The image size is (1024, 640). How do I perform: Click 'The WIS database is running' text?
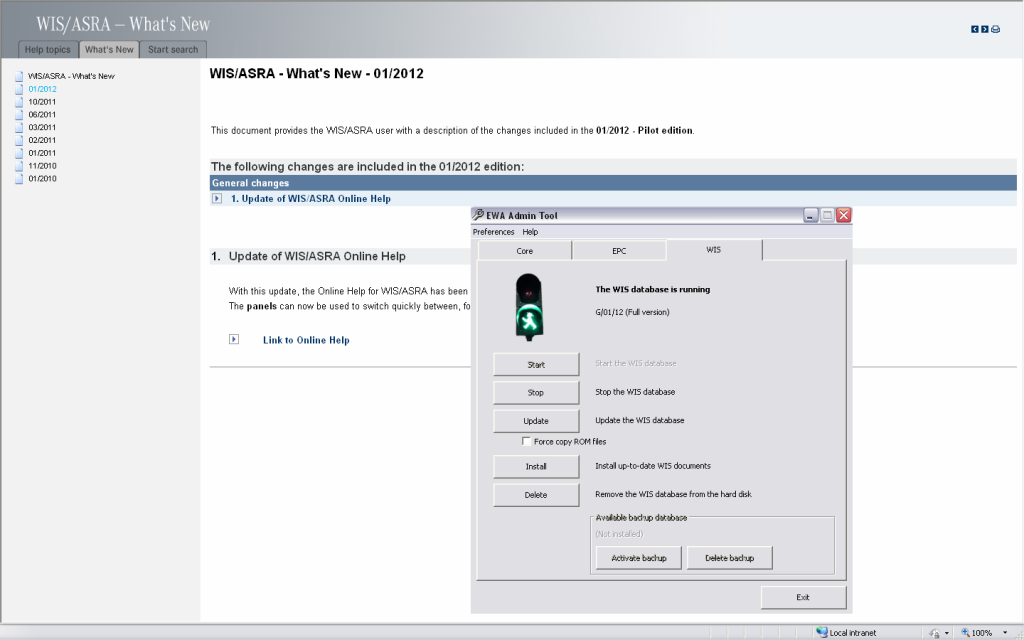tap(652, 289)
